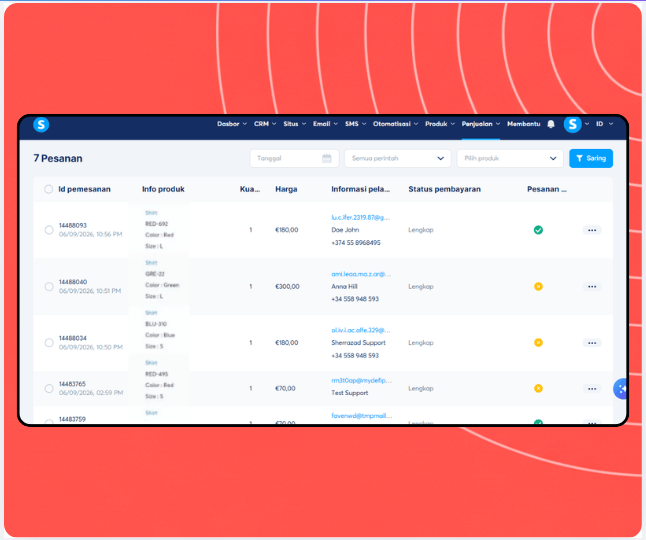Open customer email favenwd@tmpmail...

[362, 416]
